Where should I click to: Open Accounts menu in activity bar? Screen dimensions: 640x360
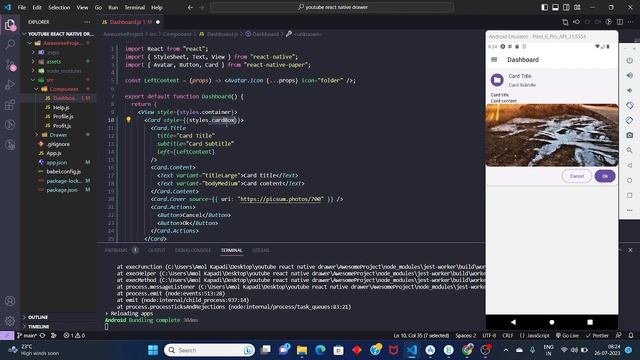10,301
